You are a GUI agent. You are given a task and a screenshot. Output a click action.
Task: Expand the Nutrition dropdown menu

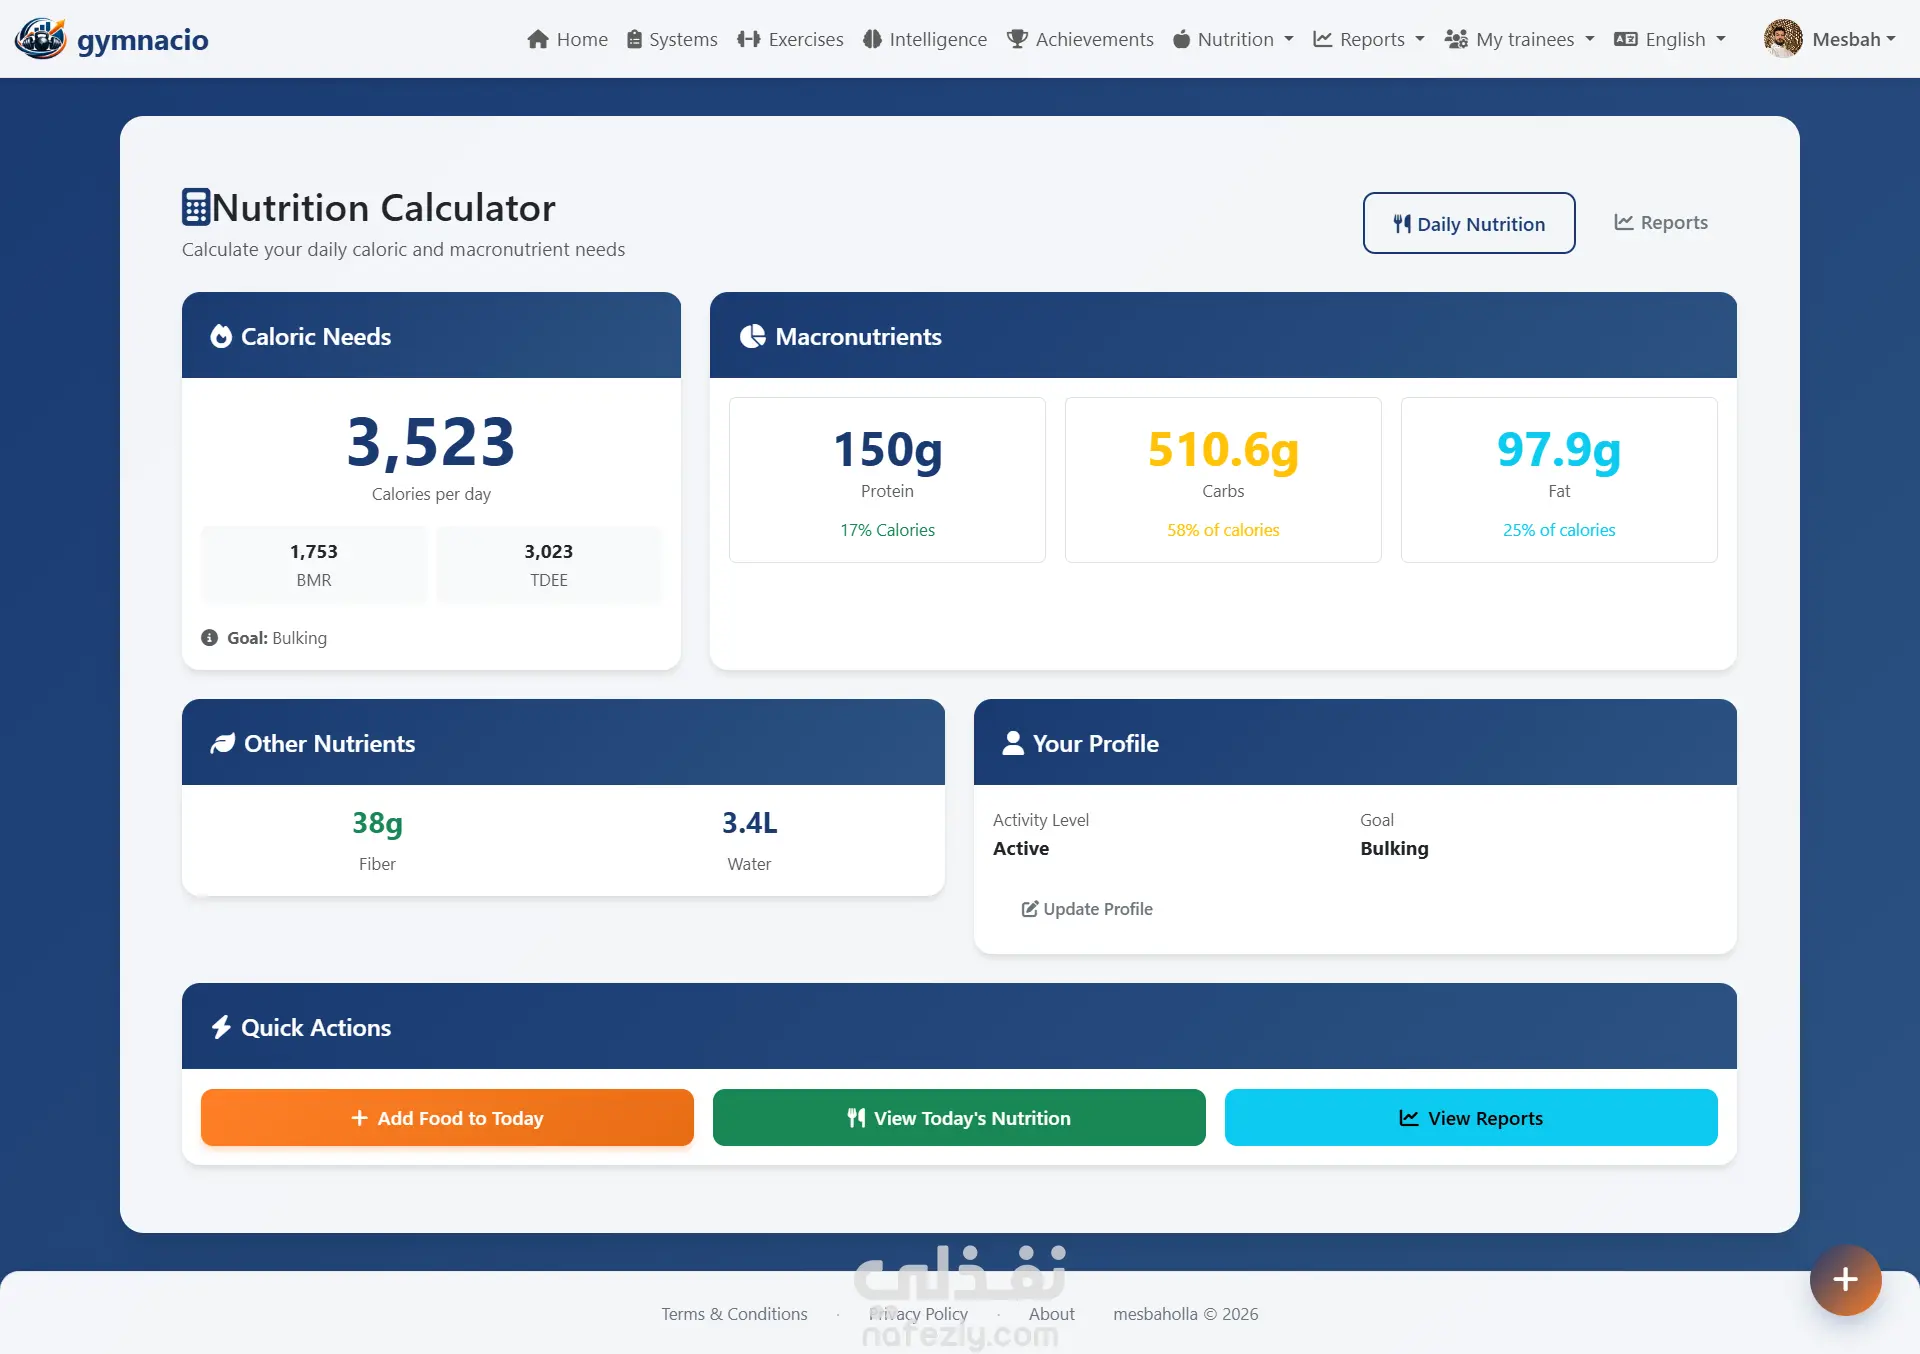(x=1233, y=39)
